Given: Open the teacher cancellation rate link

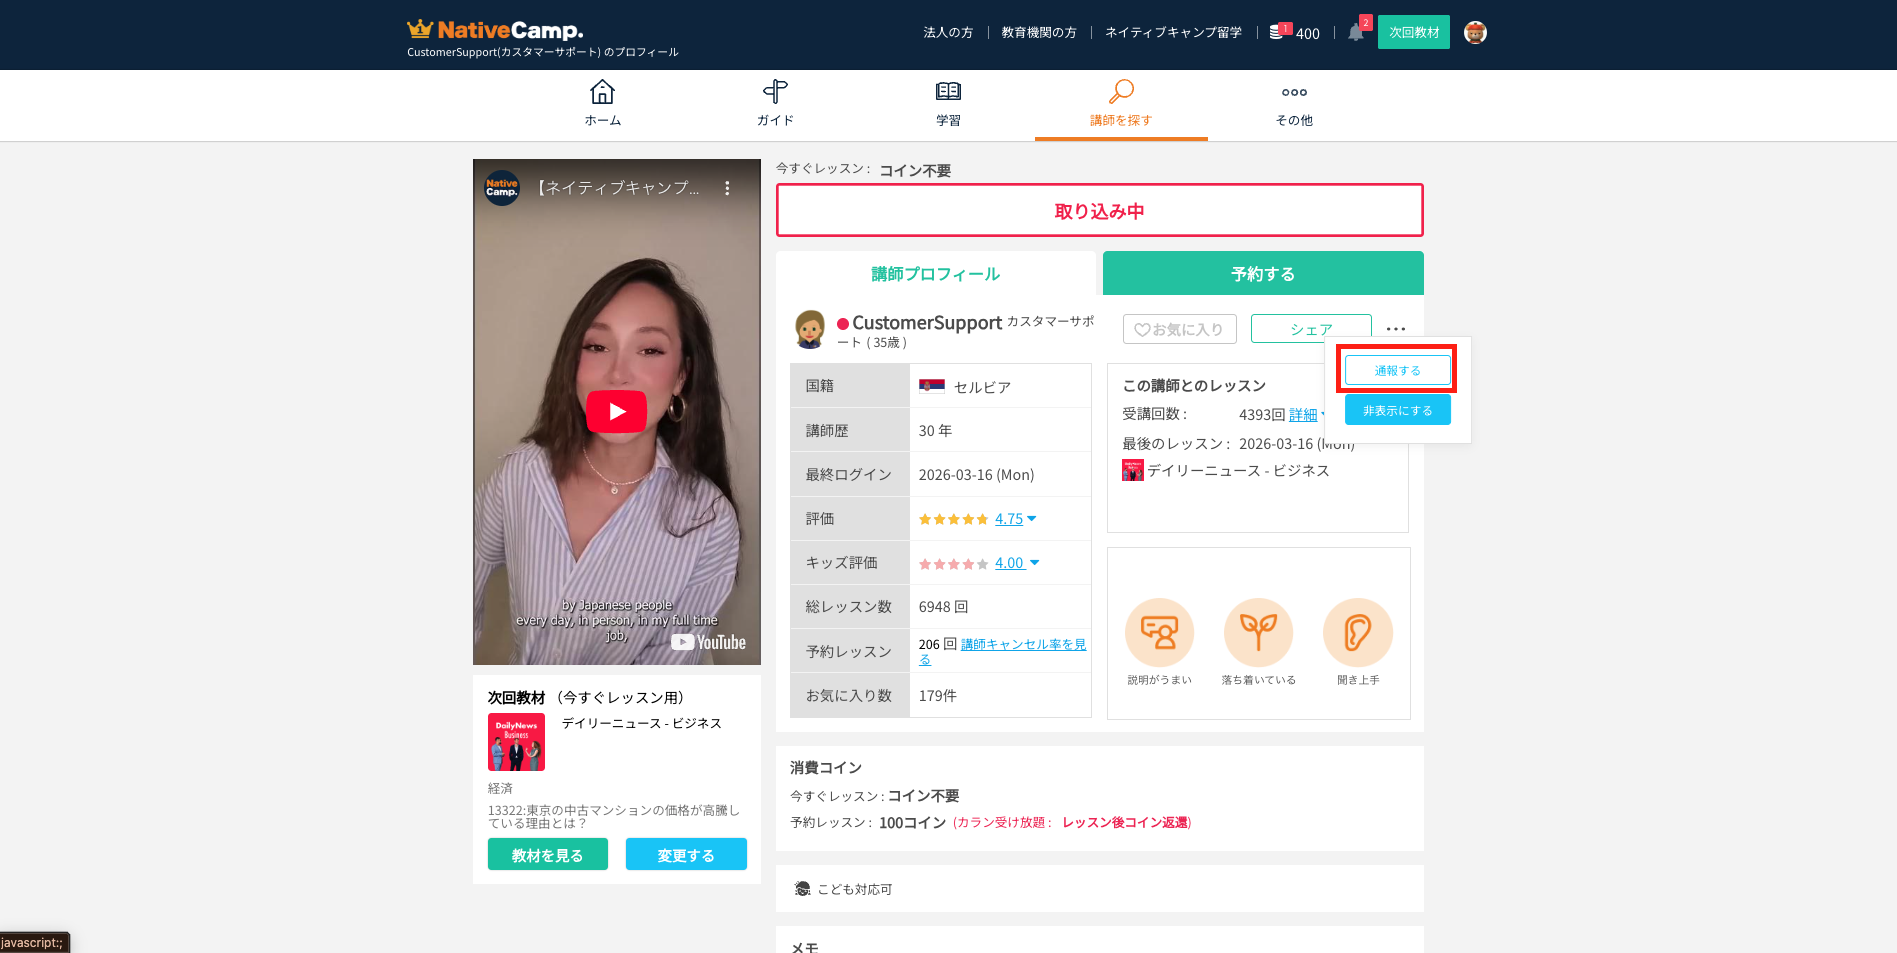Looking at the screenshot, I should pyautogui.click(x=1022, y=645).
